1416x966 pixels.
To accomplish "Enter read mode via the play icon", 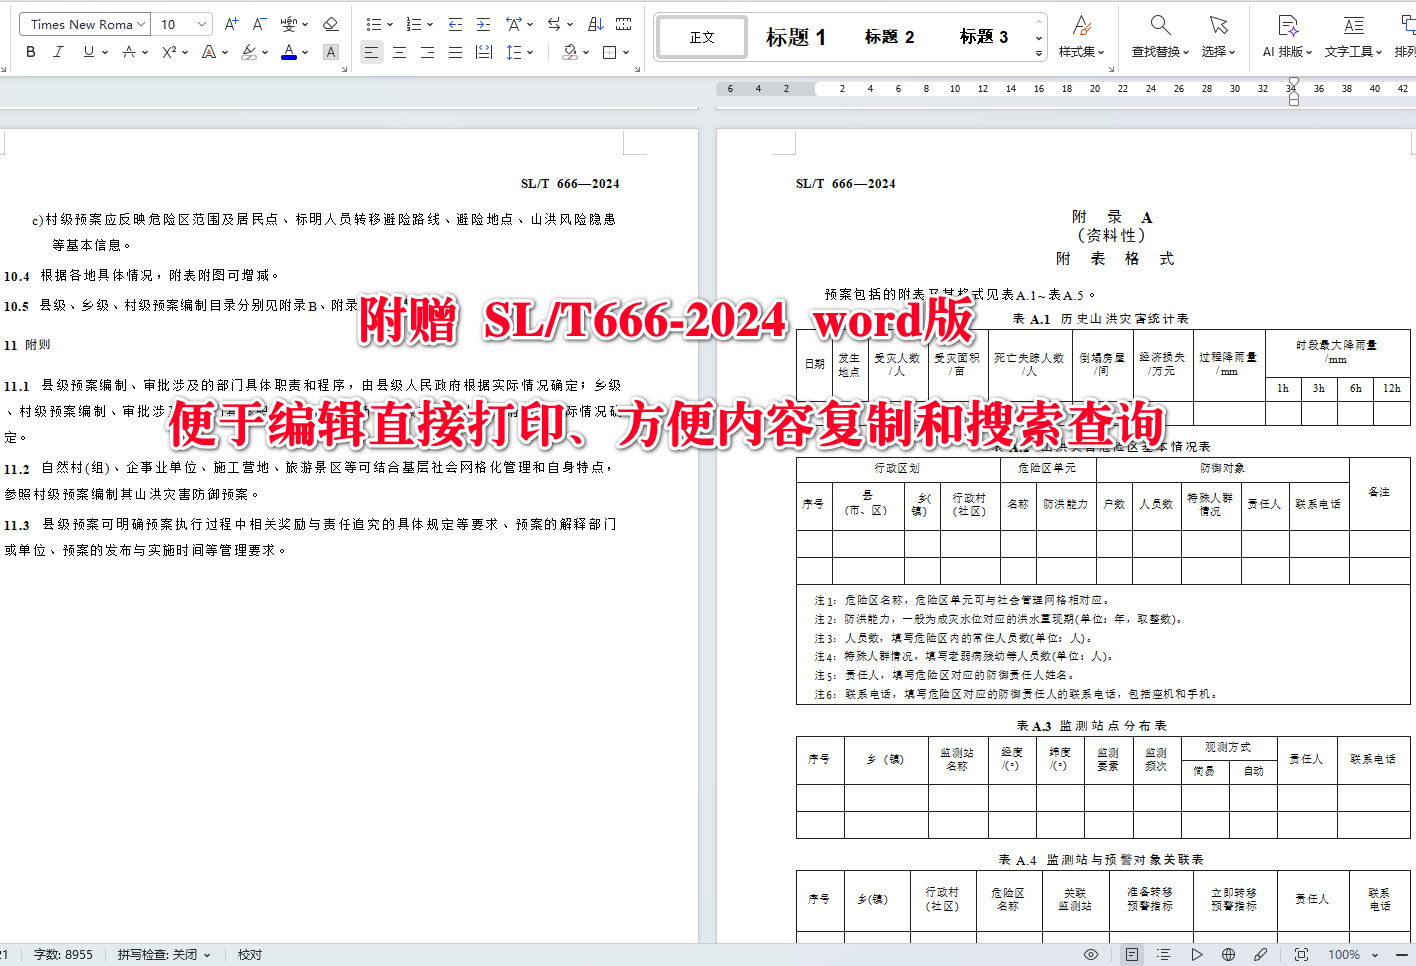I will pyautogui.click(x=1197, y=954).
